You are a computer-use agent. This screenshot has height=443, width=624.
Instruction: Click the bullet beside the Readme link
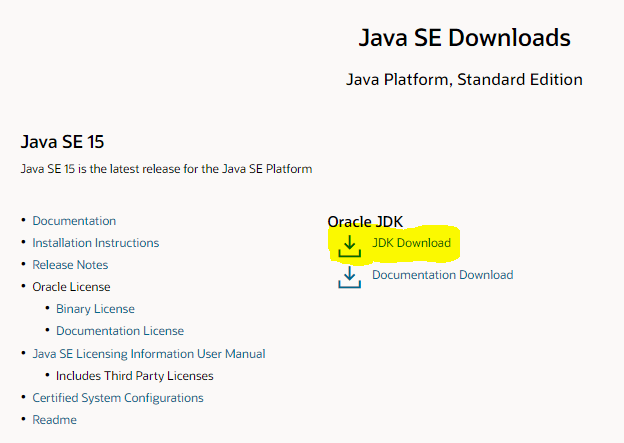(23, 419)
